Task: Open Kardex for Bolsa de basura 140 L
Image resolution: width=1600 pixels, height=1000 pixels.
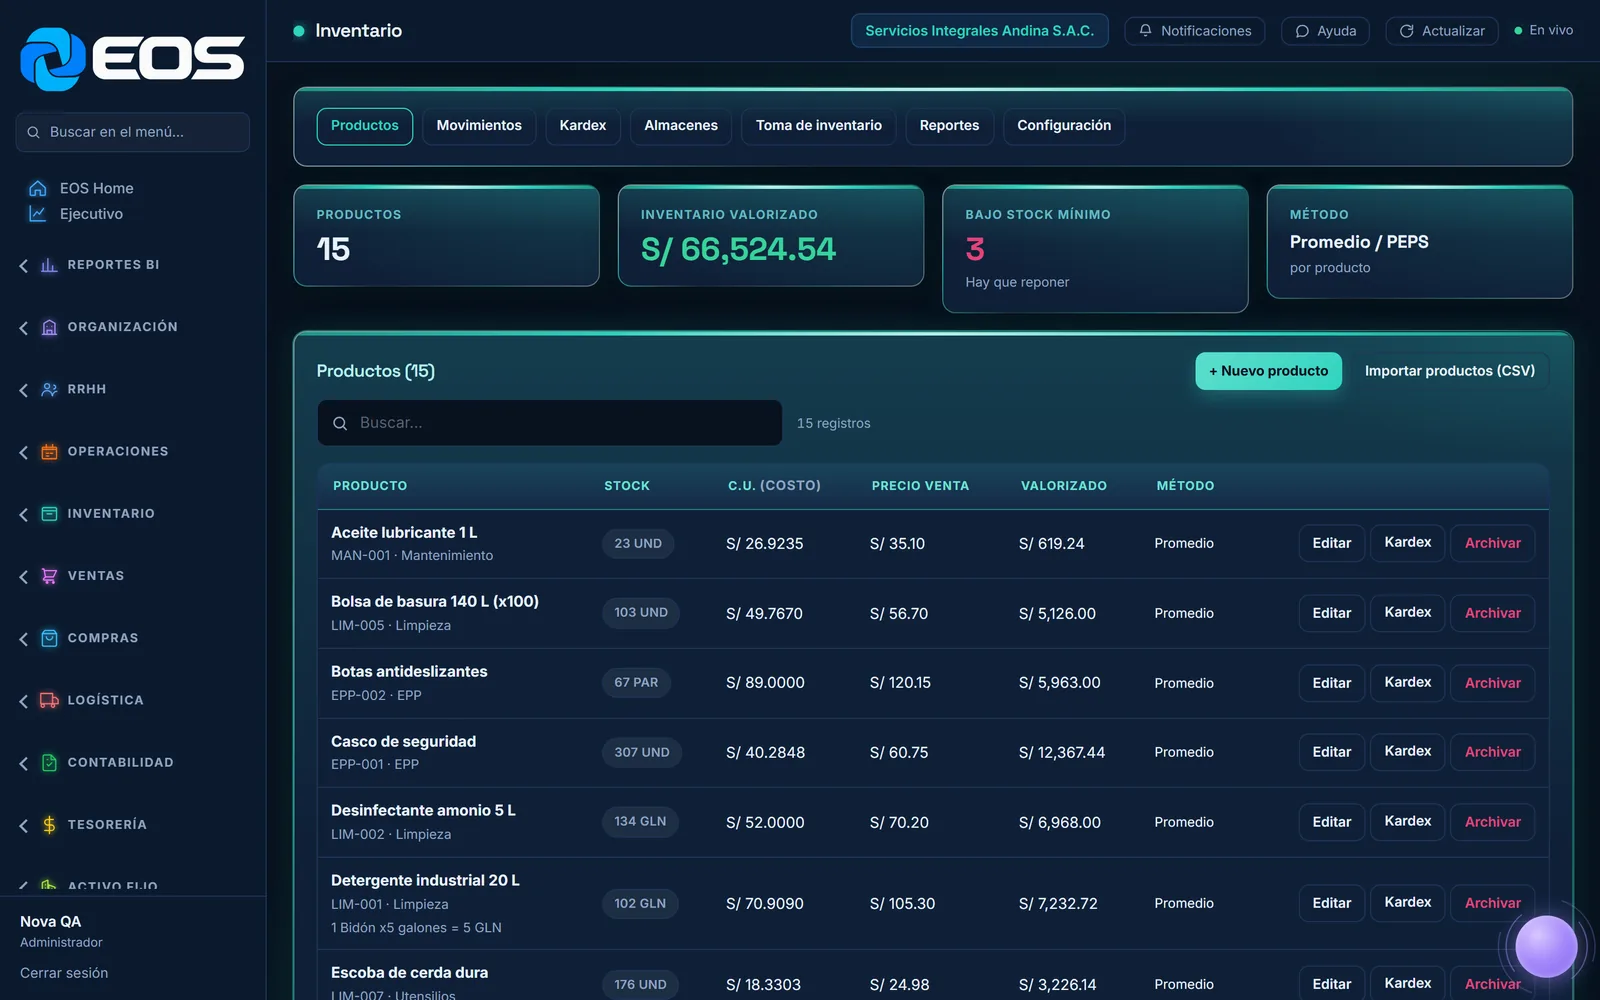Action: click(1407, 612)
